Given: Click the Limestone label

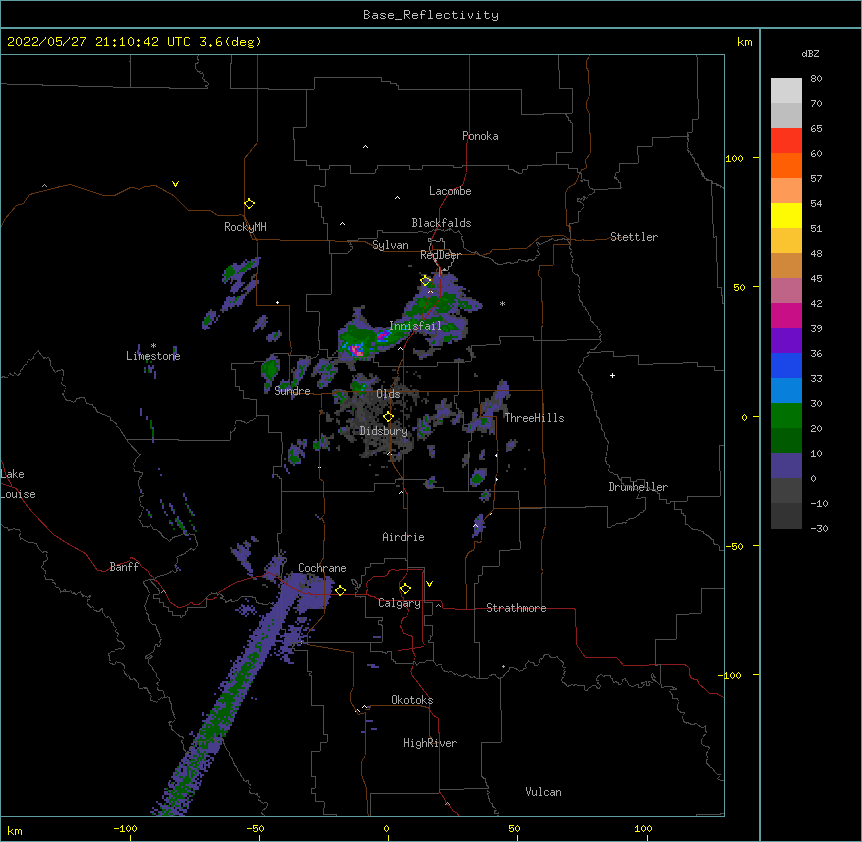Looking at the screenshot, I should click(153, 356).
